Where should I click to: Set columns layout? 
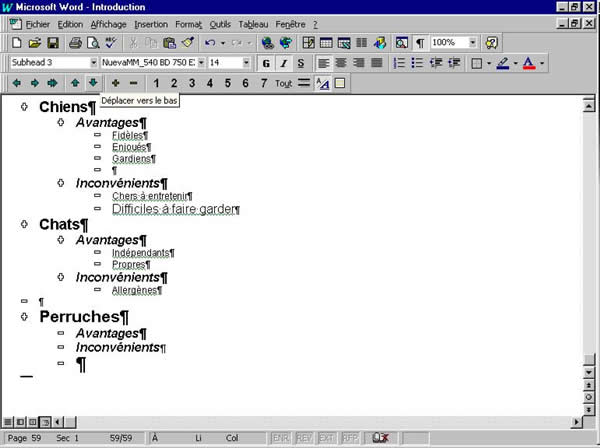[x=362, y=43]
